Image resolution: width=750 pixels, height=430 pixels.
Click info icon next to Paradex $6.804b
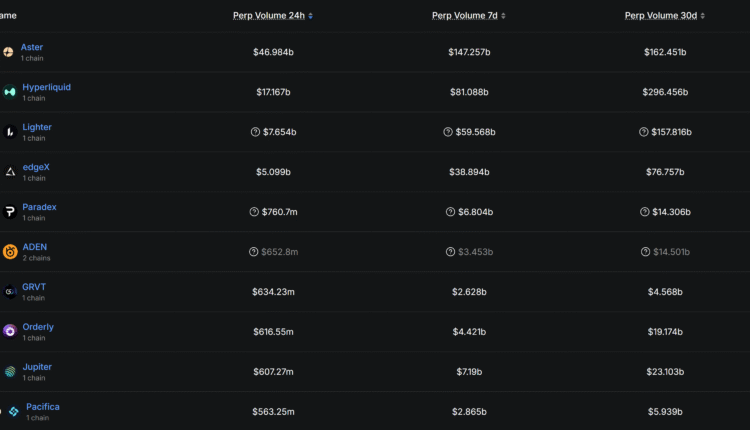(x=448, y=212)
